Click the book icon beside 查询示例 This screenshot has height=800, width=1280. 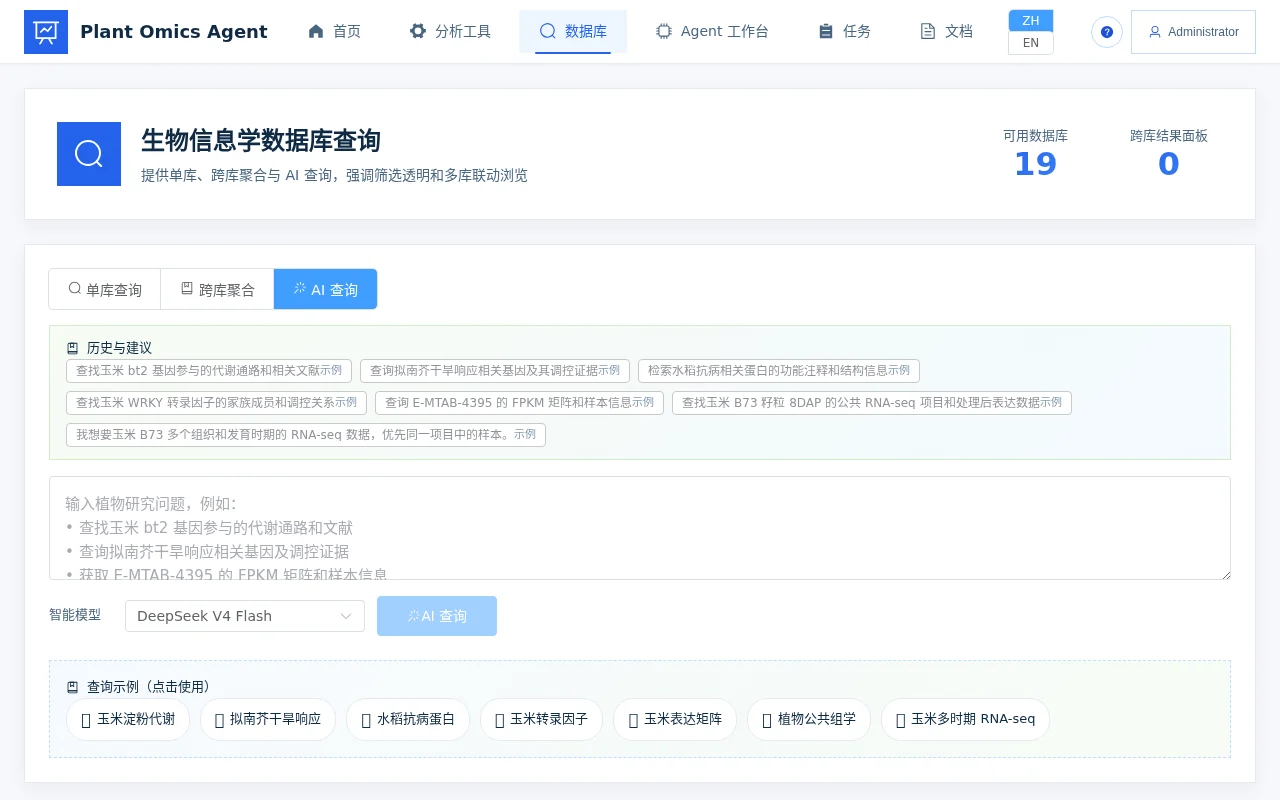(73, 687)
